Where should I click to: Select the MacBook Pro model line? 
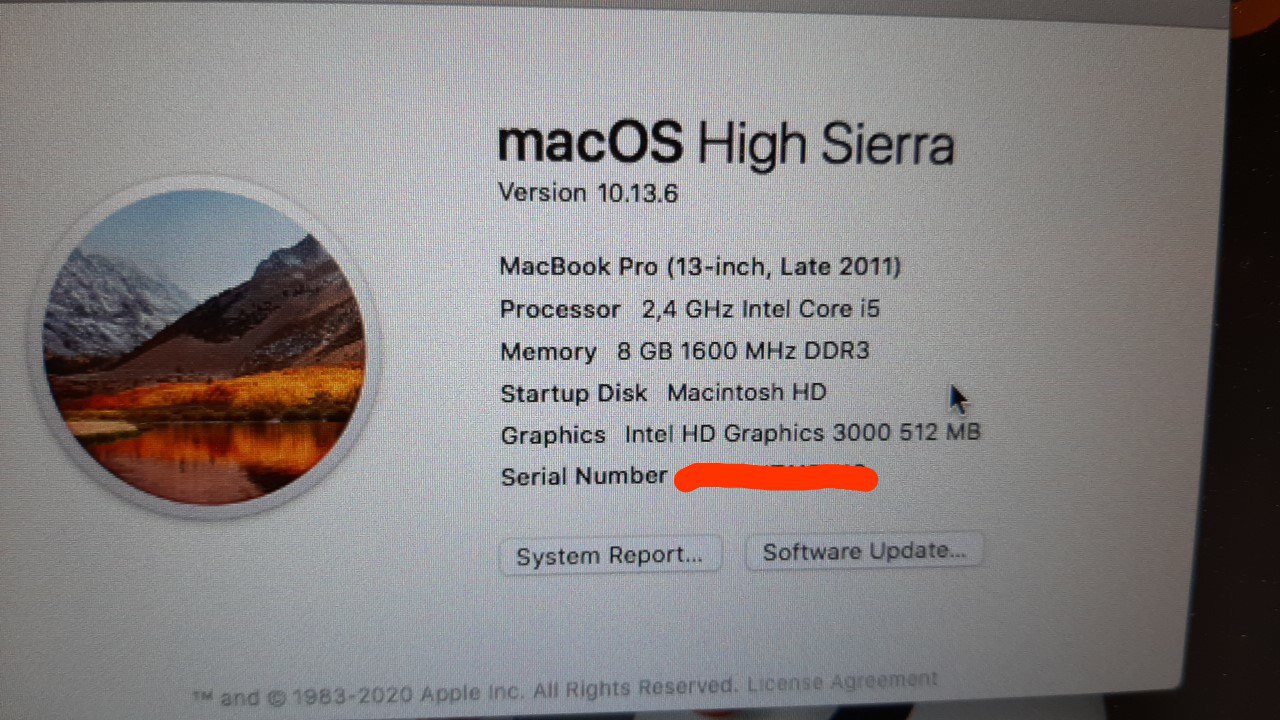700,267
